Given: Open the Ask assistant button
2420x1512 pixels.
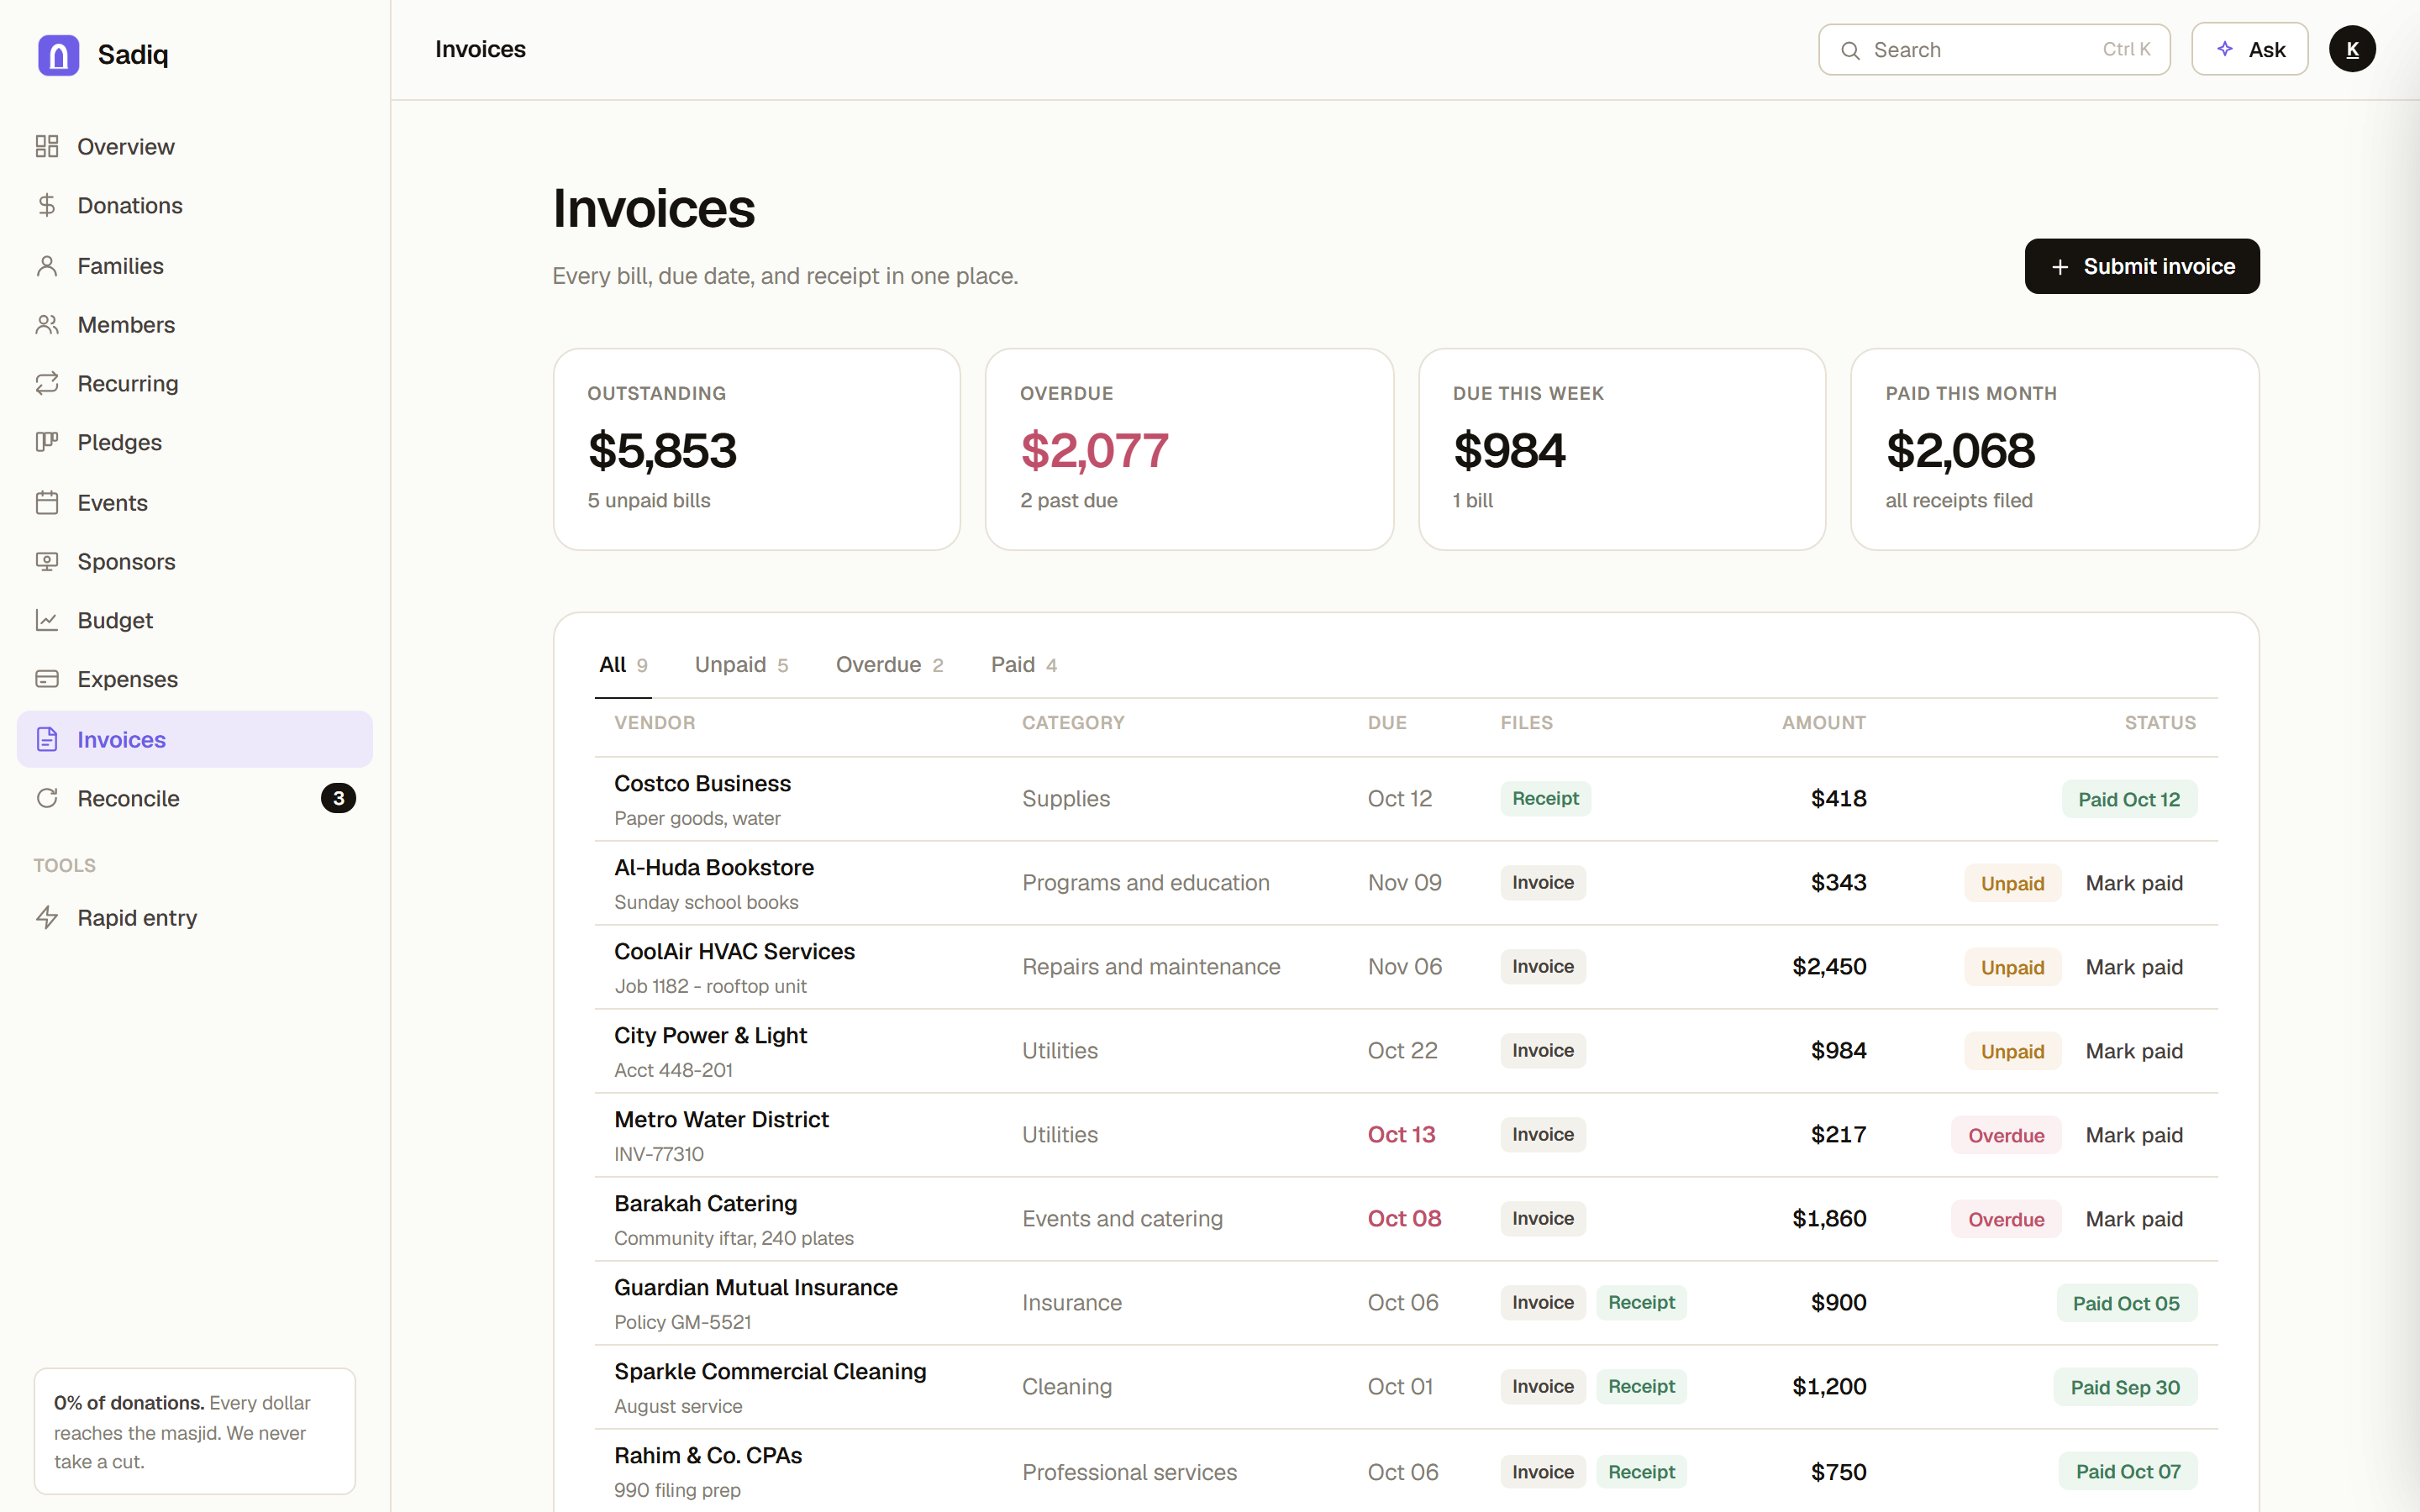Looking at the screenshot, I should pos(2249,50).
